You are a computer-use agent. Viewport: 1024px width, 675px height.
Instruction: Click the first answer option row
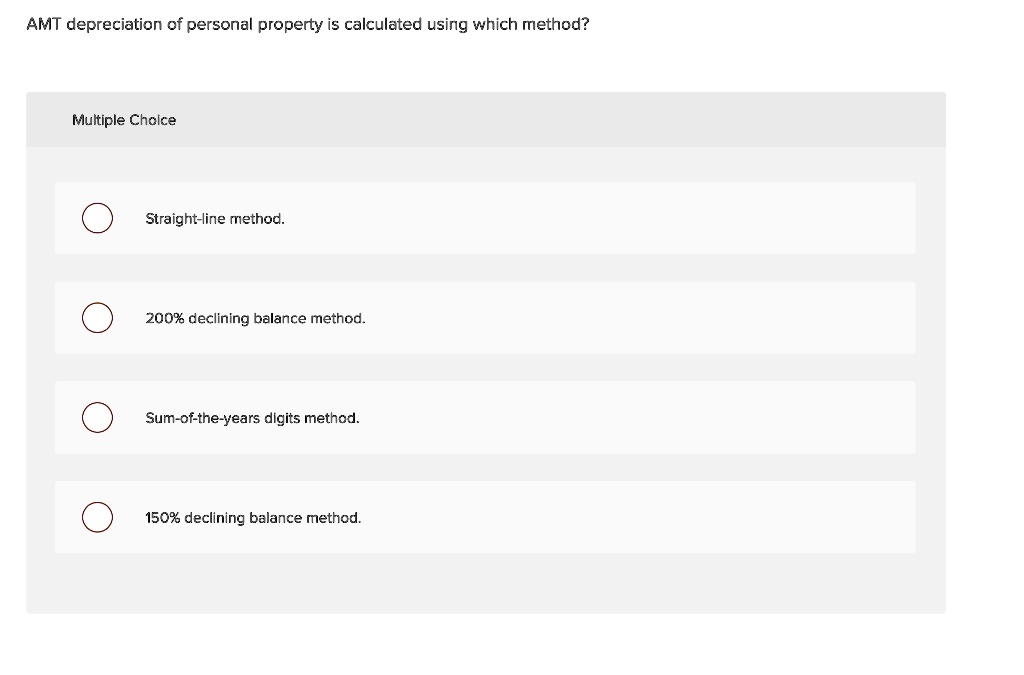tap(485, 218)
